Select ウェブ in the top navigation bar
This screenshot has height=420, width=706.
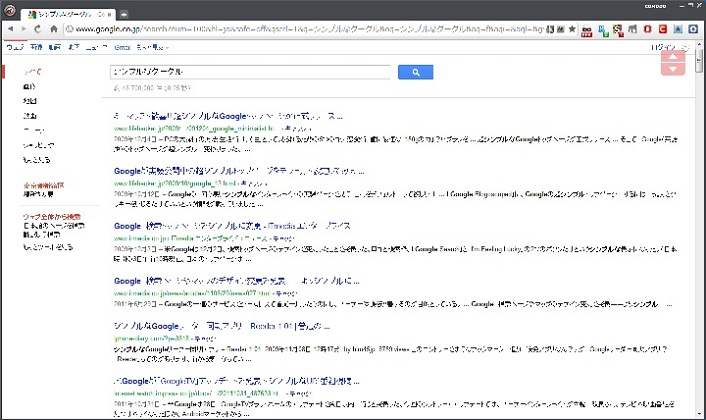pos(15,47)
